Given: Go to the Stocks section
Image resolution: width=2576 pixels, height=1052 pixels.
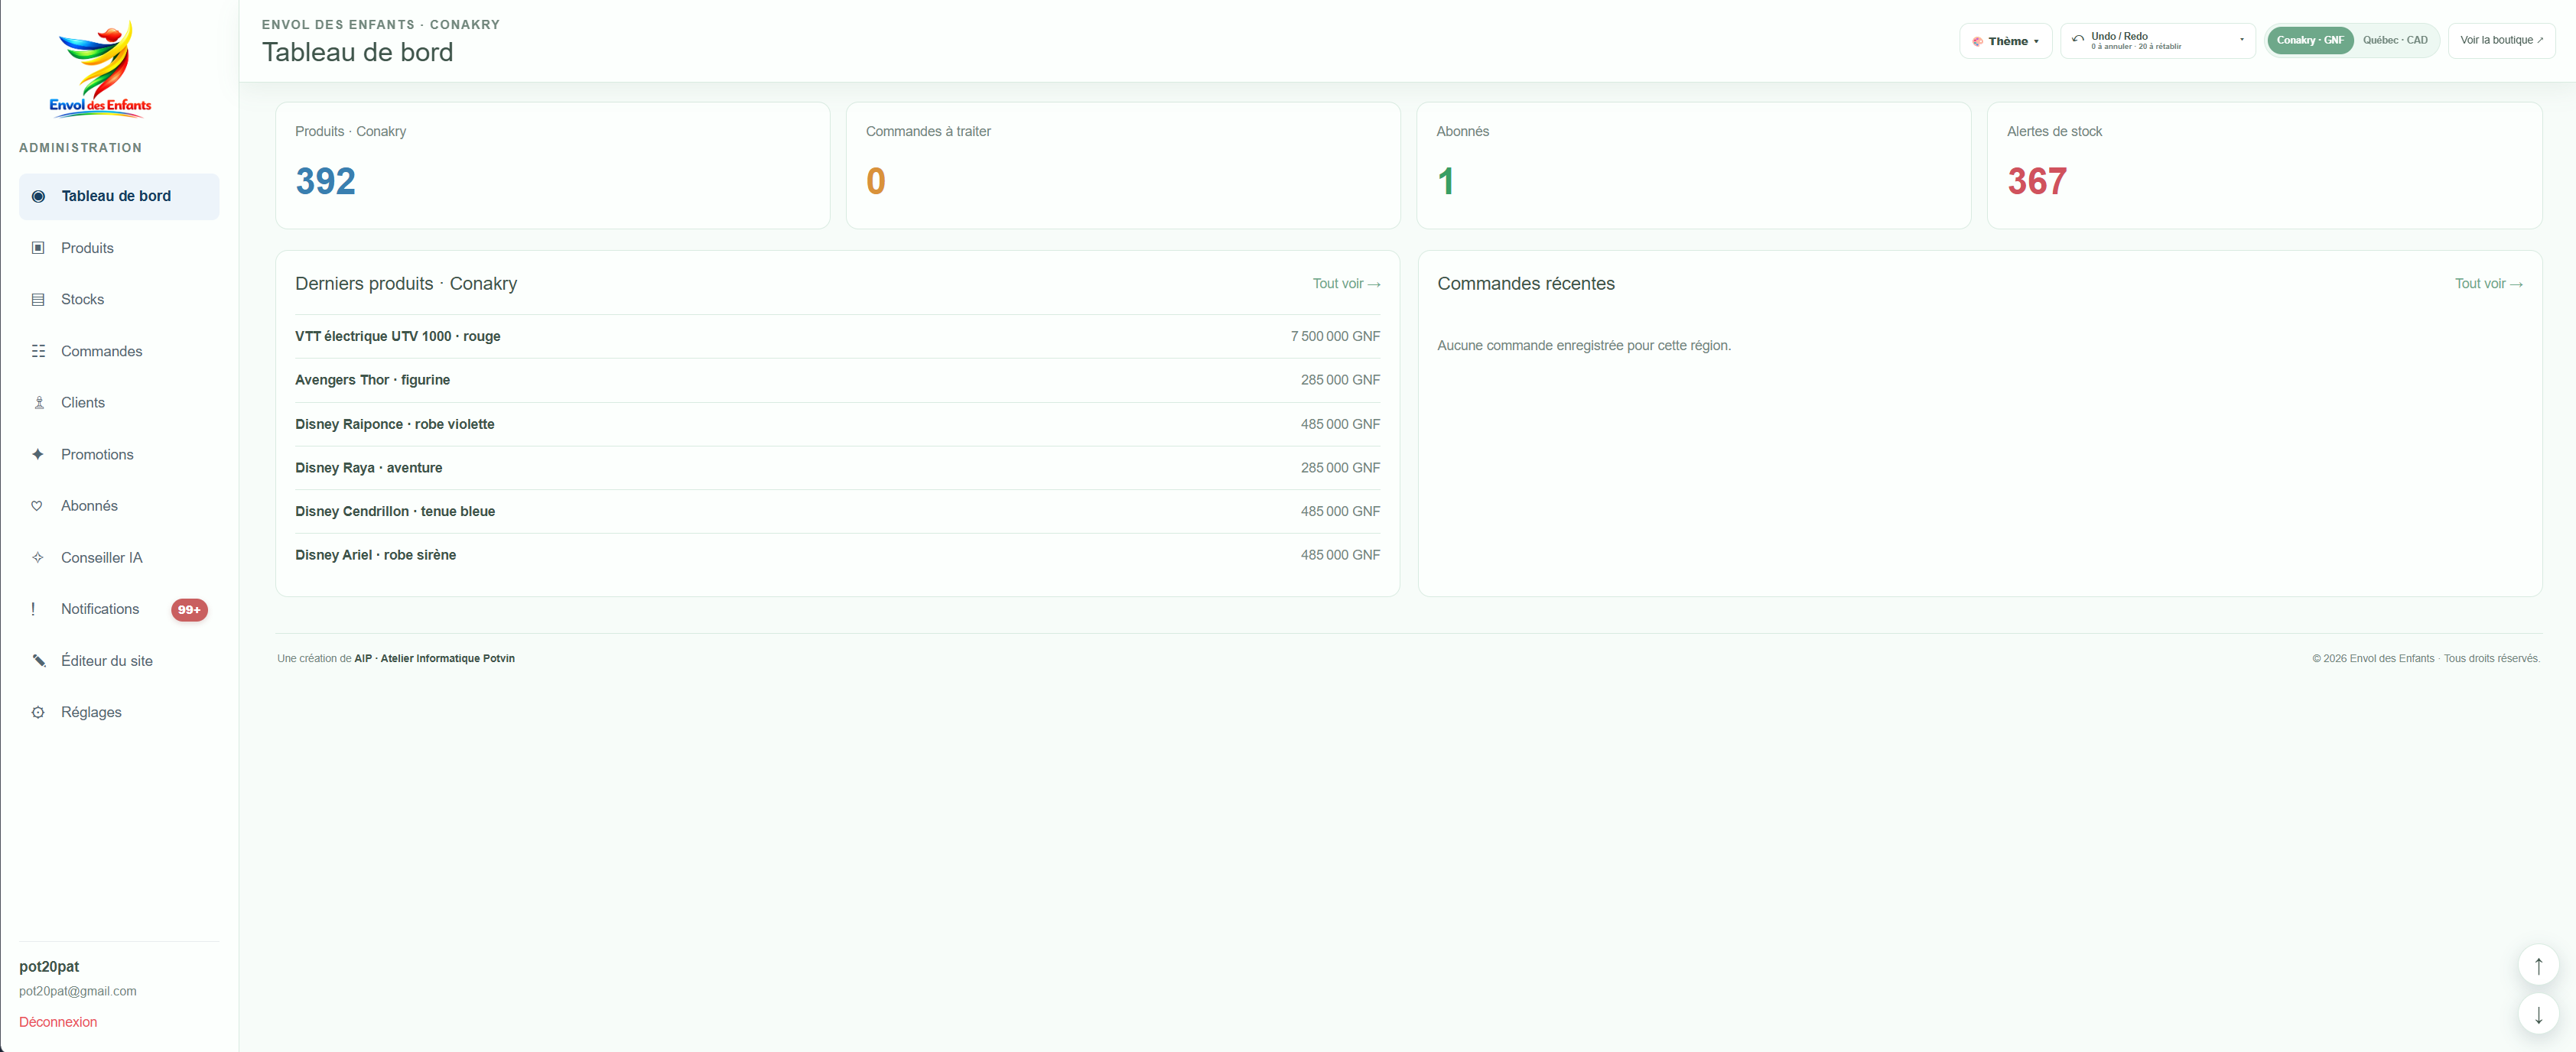Looking at the screenshot, I should (119, 299).
